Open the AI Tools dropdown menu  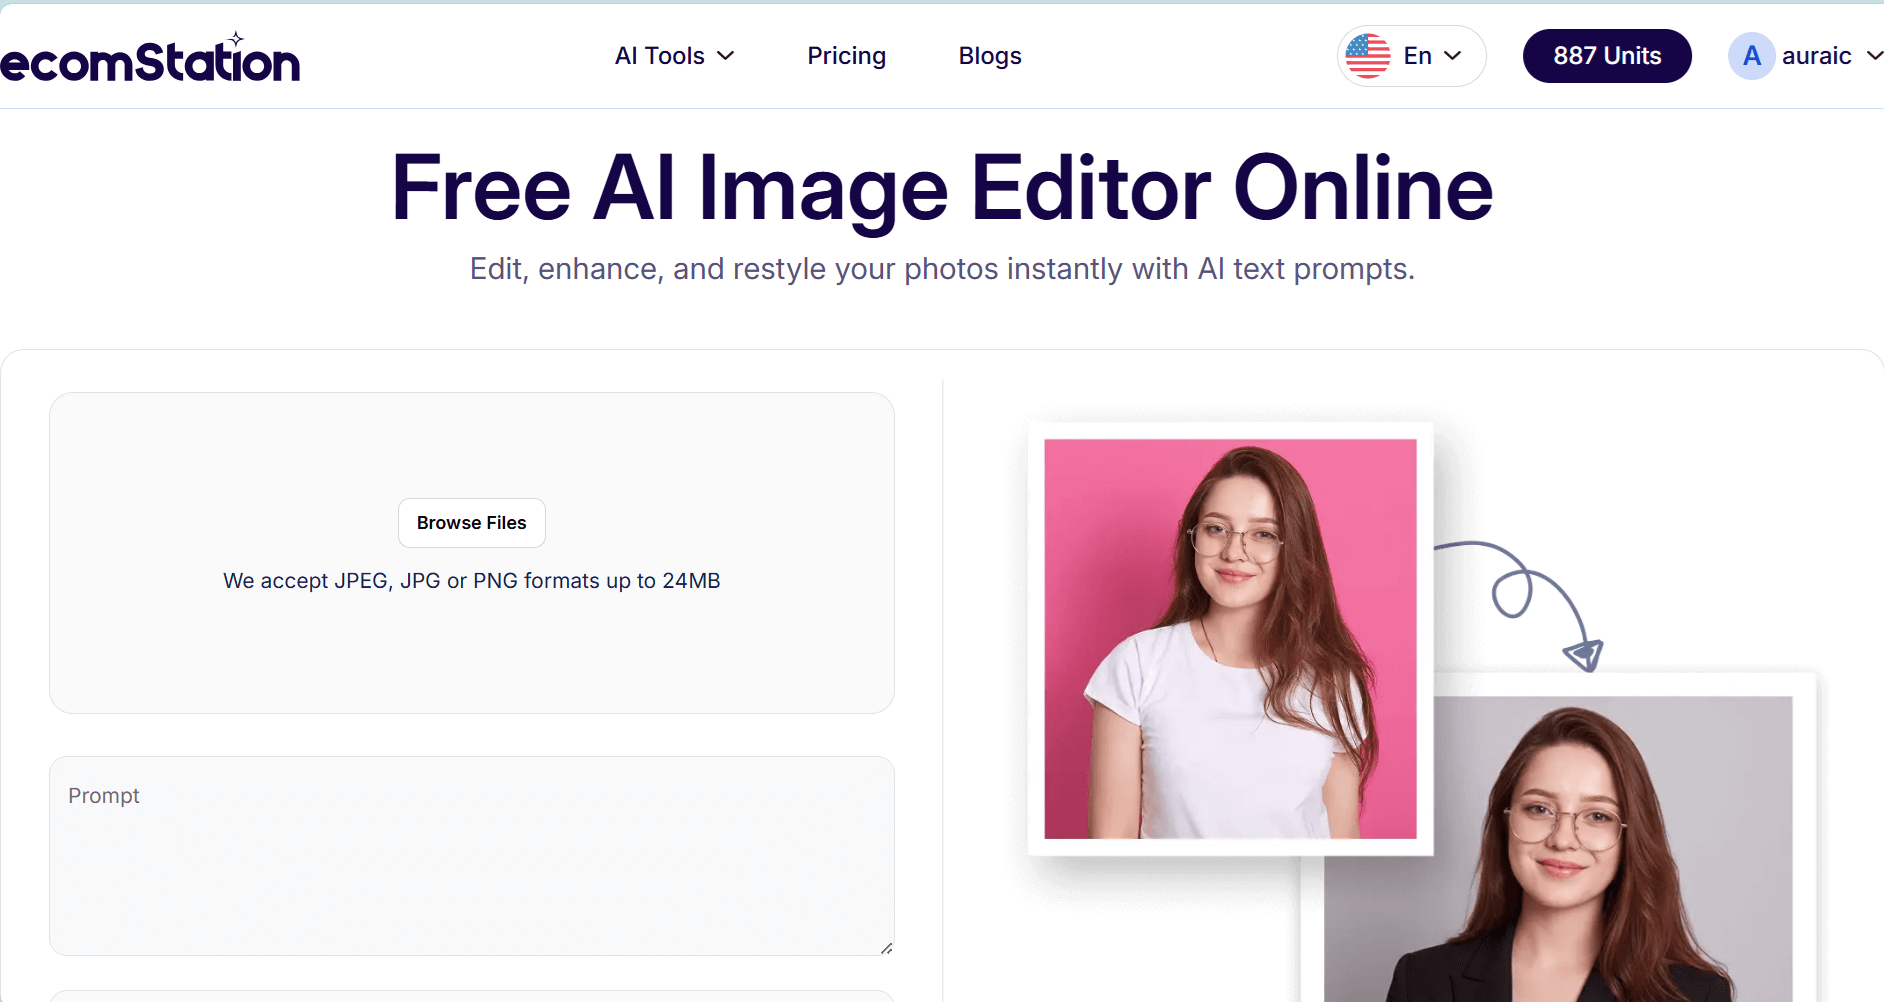coord(675,56)
